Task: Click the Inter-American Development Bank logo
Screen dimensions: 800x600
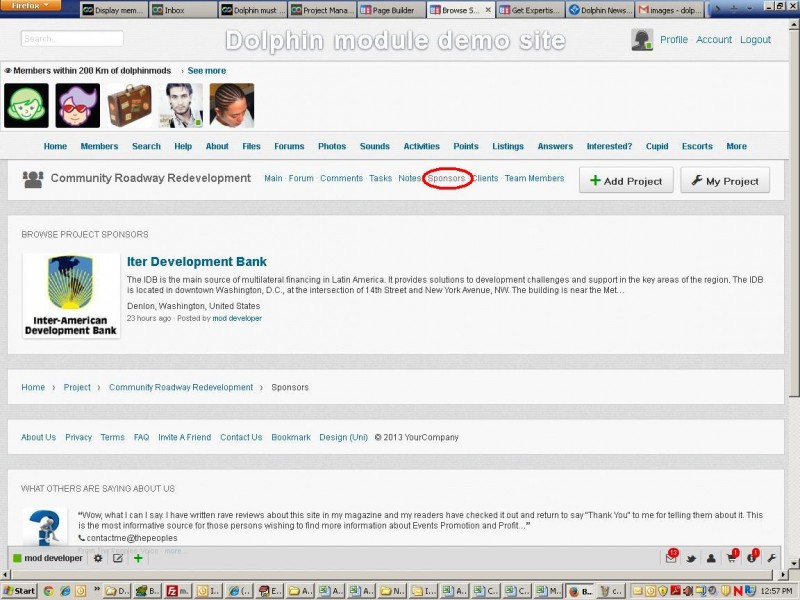Action: click(71, 296)
